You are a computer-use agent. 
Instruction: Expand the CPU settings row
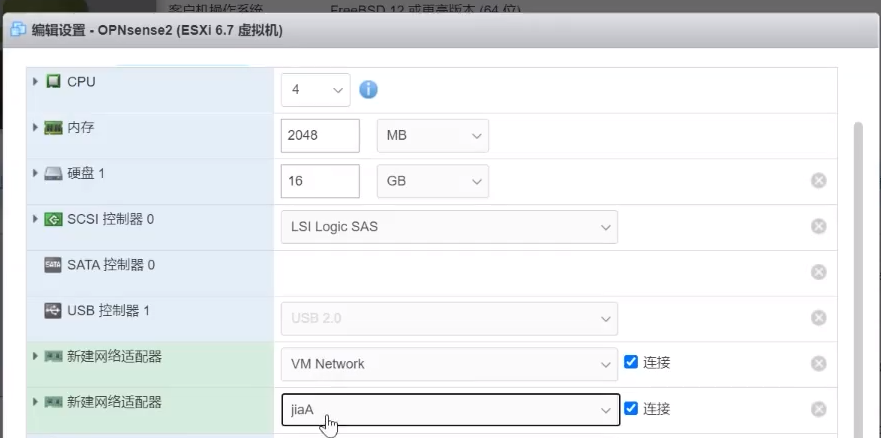[35, 82]
